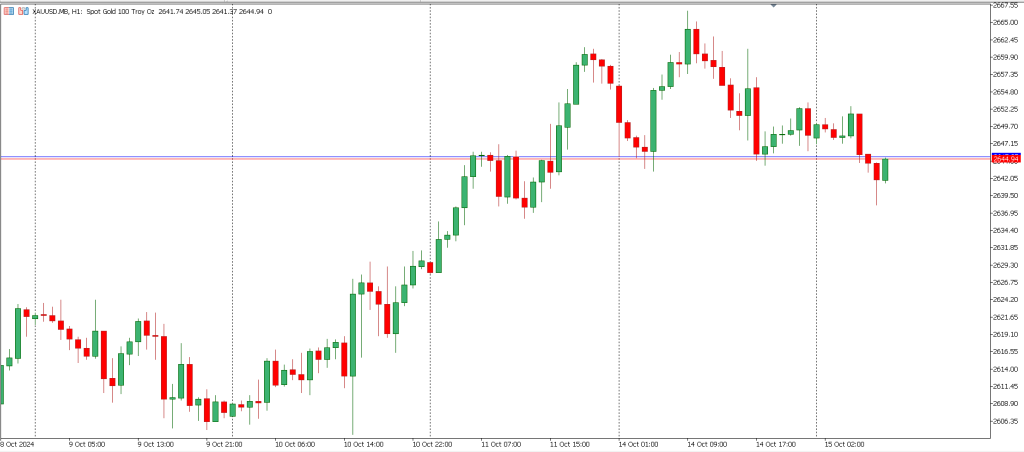Click the 2629.30 level on price axis

(x=1005, y=265)
